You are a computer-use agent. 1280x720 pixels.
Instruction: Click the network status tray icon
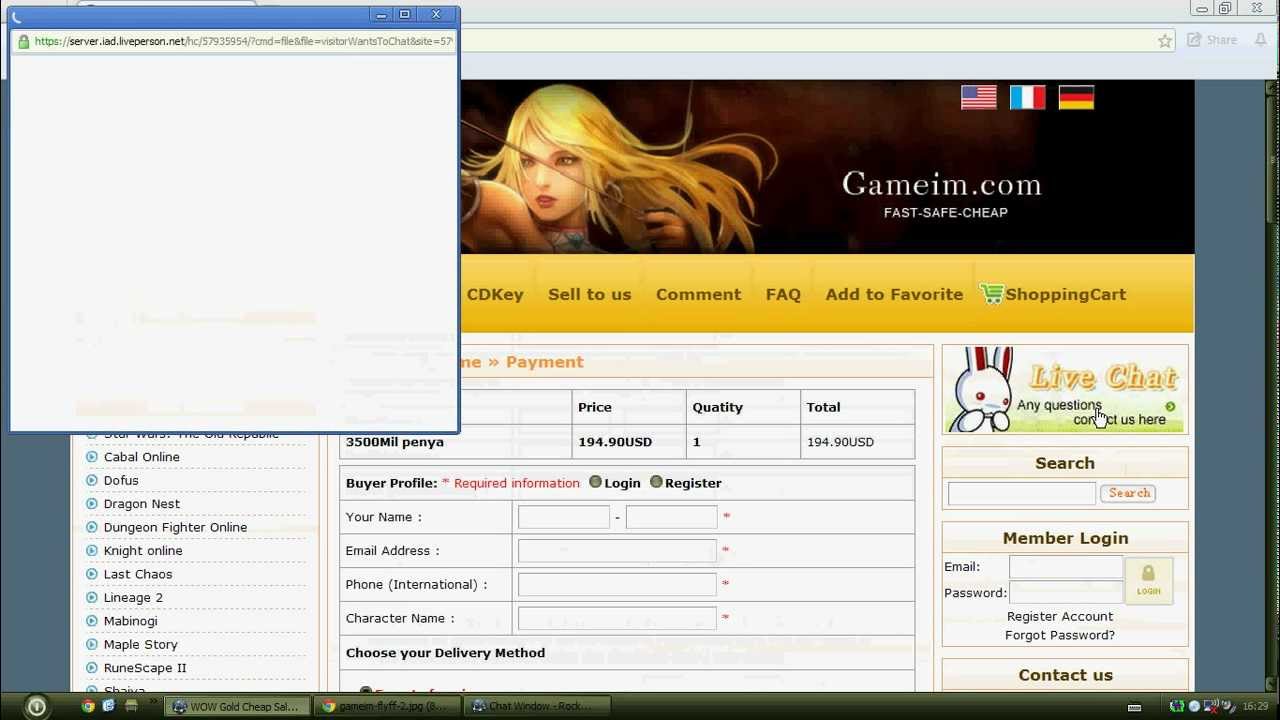(x=1209, y=706)
